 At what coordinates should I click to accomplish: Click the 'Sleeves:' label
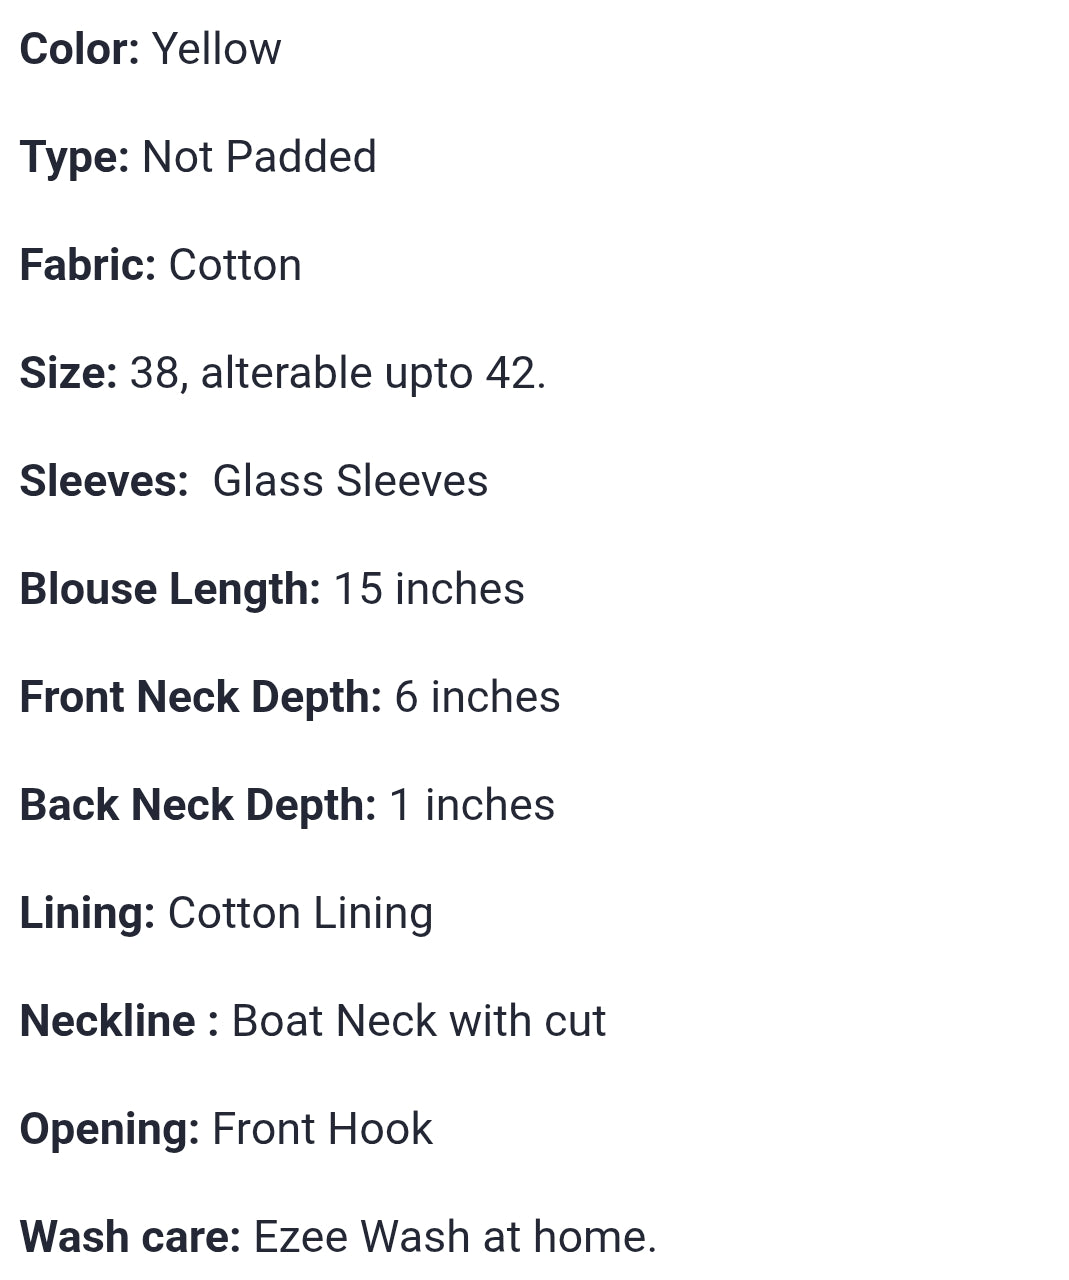tap(104, 481)
